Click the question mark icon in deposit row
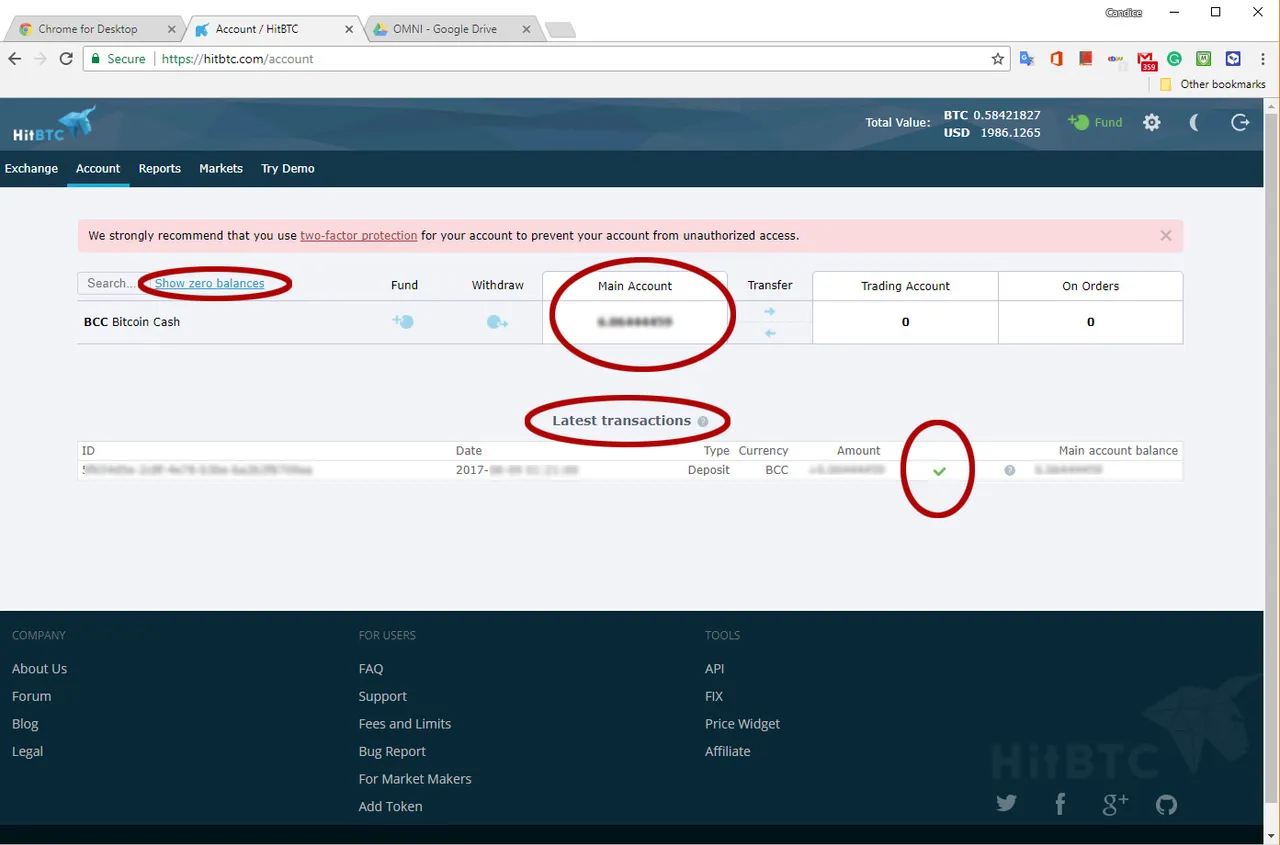The image size is (1280, 845). coord(1009,470)
